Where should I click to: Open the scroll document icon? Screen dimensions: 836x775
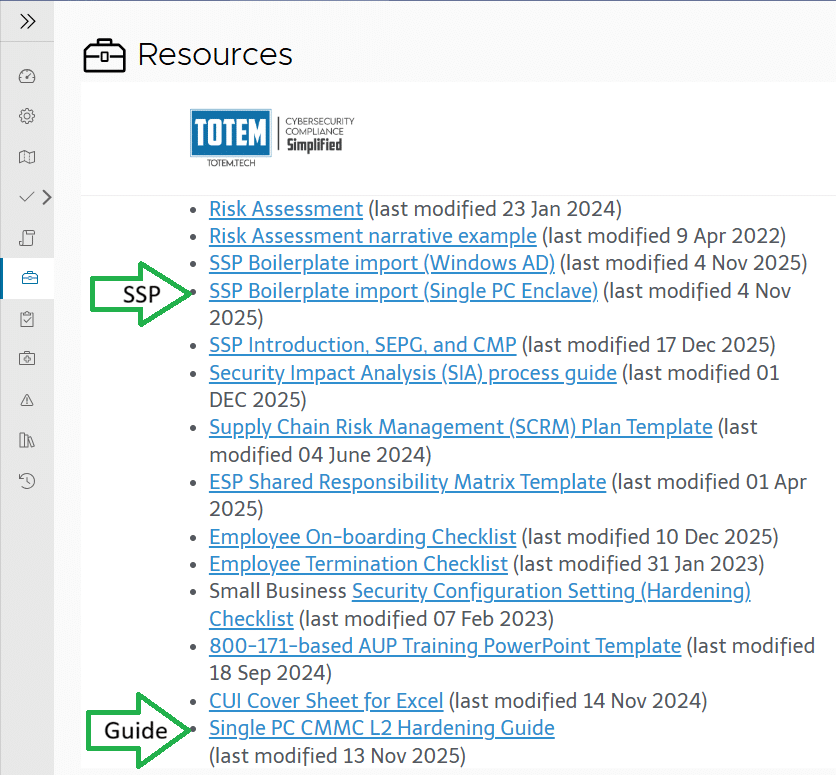pyautogui.click(x=27, y=238)
